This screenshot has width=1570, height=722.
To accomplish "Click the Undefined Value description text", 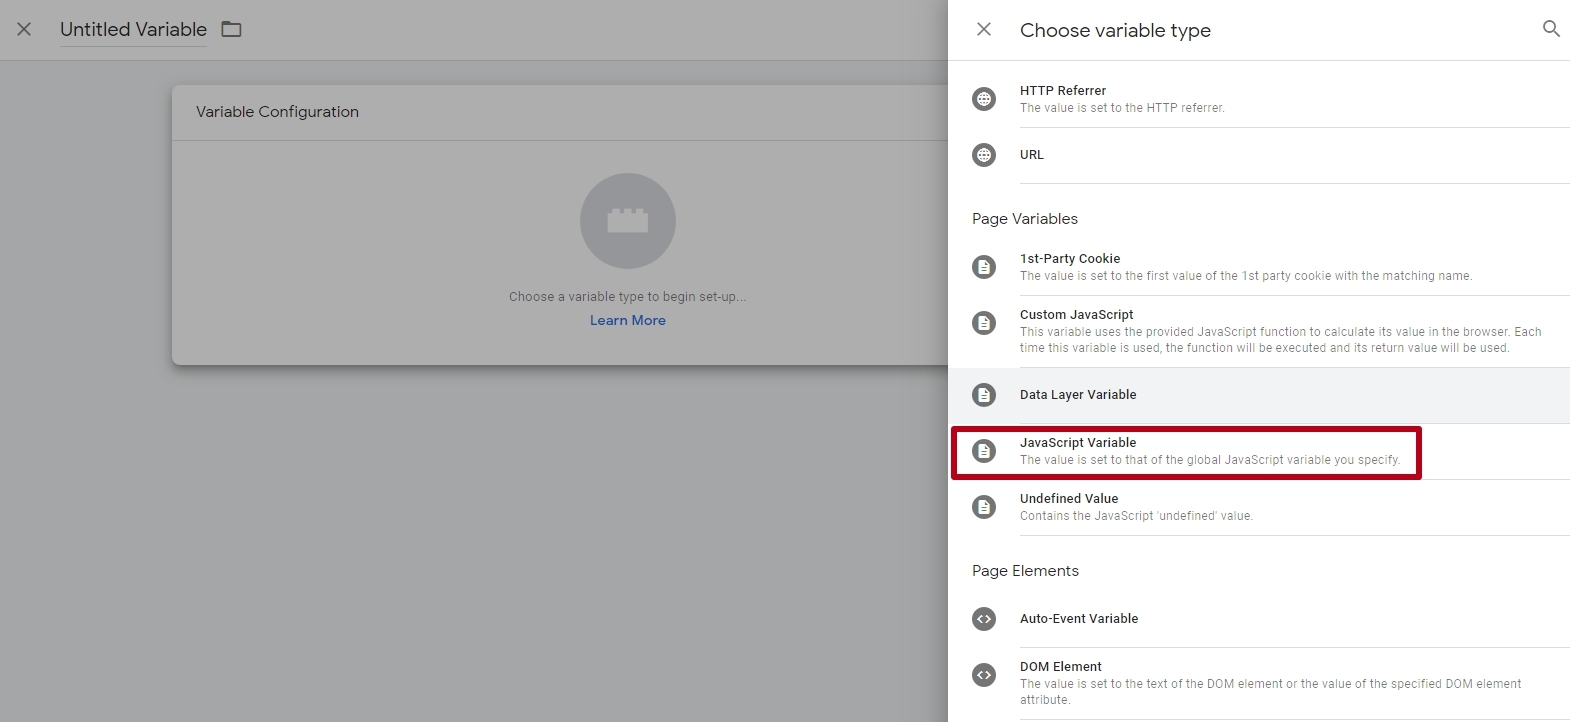I will click(x=1136, y=516).
